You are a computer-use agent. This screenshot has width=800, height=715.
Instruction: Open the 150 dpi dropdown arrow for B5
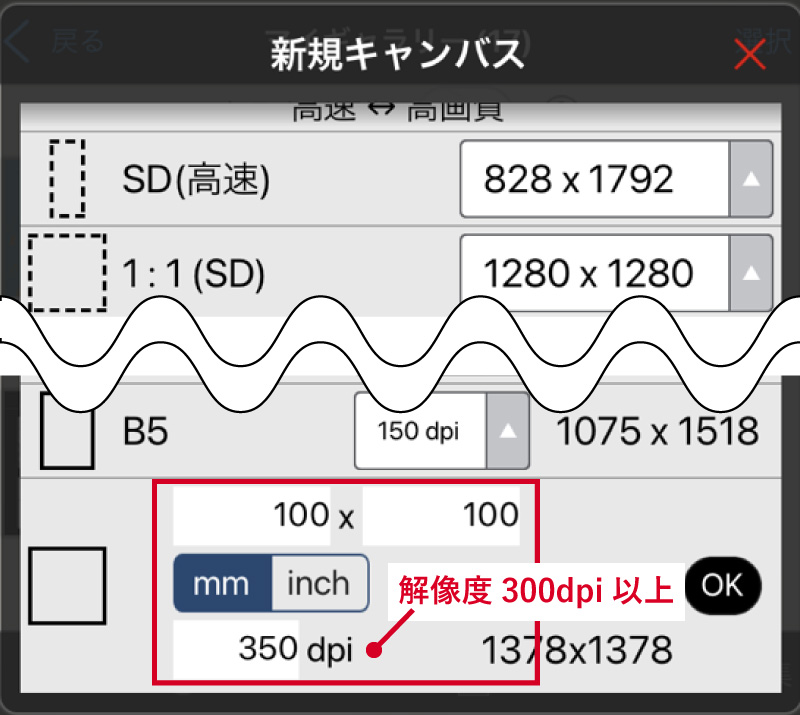point(508,432)
